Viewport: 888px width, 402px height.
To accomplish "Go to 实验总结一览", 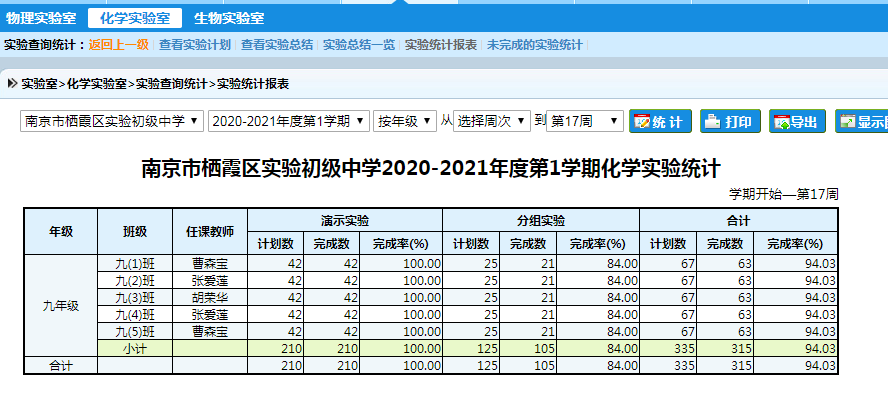I will [x=359, y=45].
